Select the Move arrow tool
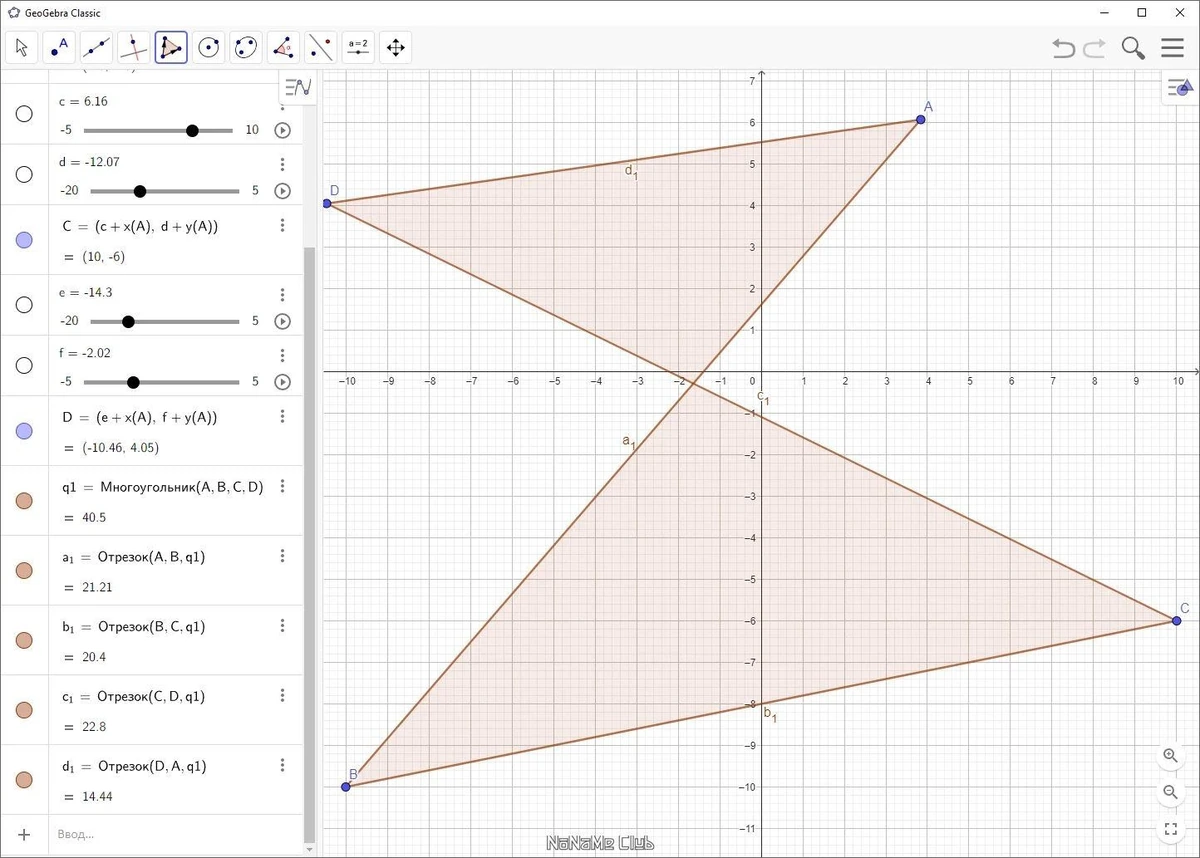This screenshot has height=858, width=1200. coord(22,47)
